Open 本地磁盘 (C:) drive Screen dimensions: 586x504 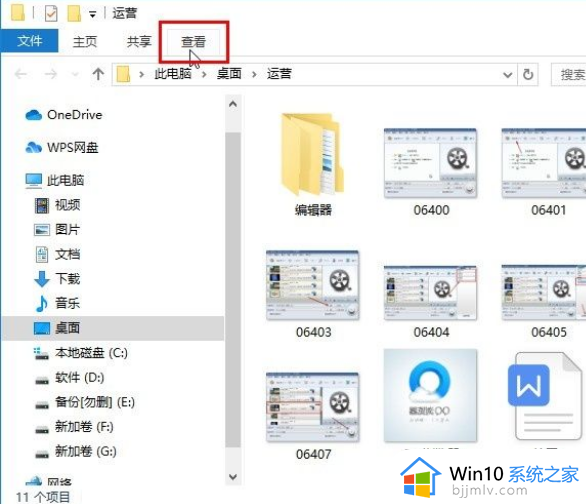pyautogui.click(x=91, y=353)
